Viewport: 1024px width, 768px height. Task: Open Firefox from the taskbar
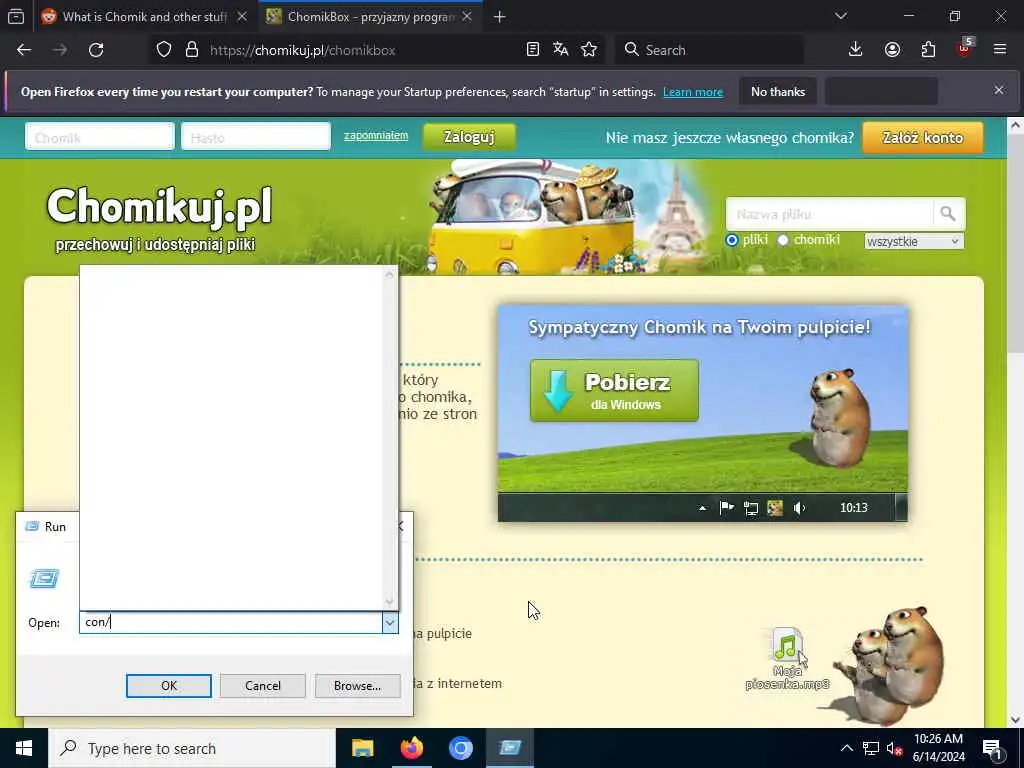click(411, 748)
